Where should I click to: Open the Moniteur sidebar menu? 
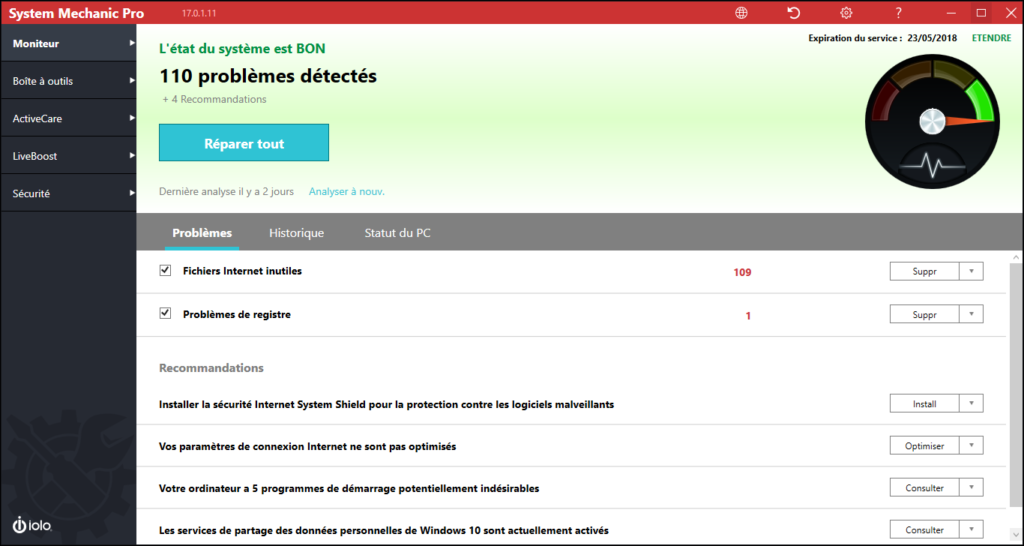click(68, 43)
